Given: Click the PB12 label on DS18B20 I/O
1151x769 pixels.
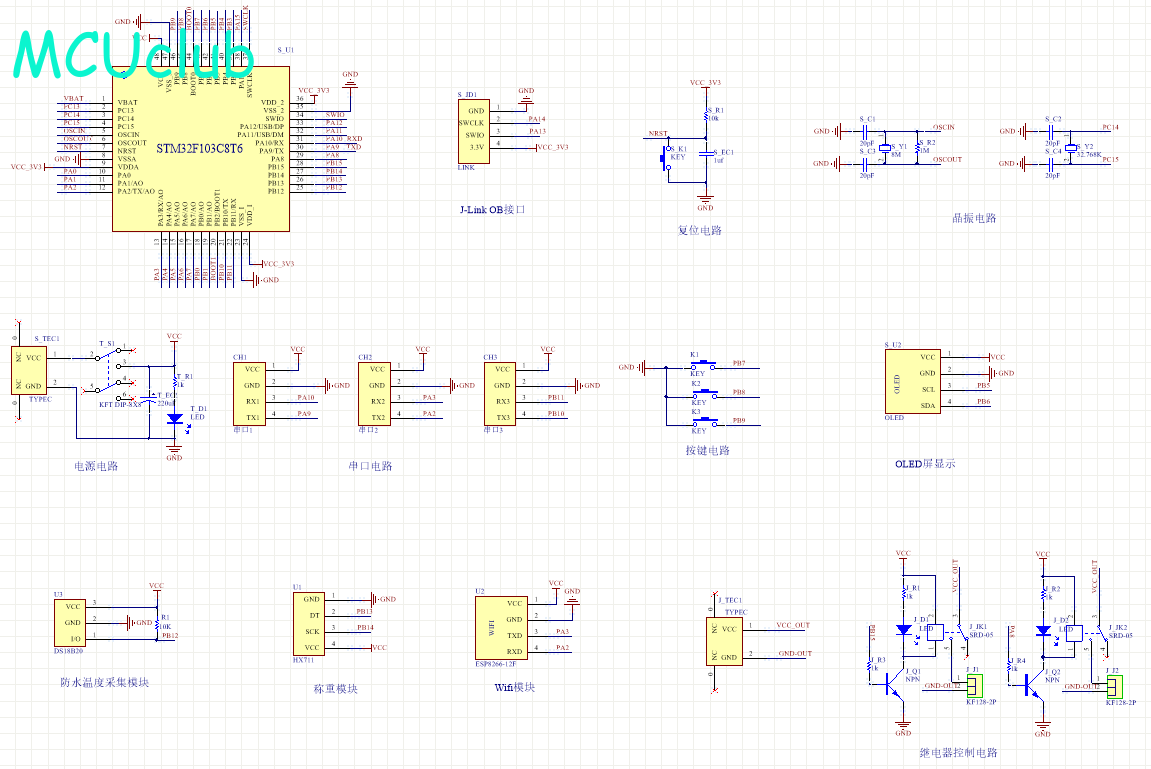Looking at the screenshot, I should [x=170, y=636].
